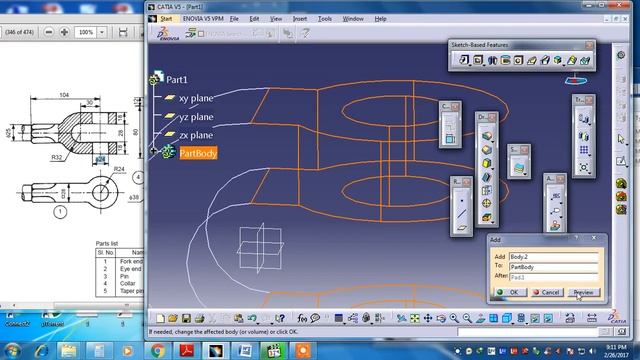Click the Zoom Out magnifier icon
Viewport: 640px width, 360px height.
[467, 318]
